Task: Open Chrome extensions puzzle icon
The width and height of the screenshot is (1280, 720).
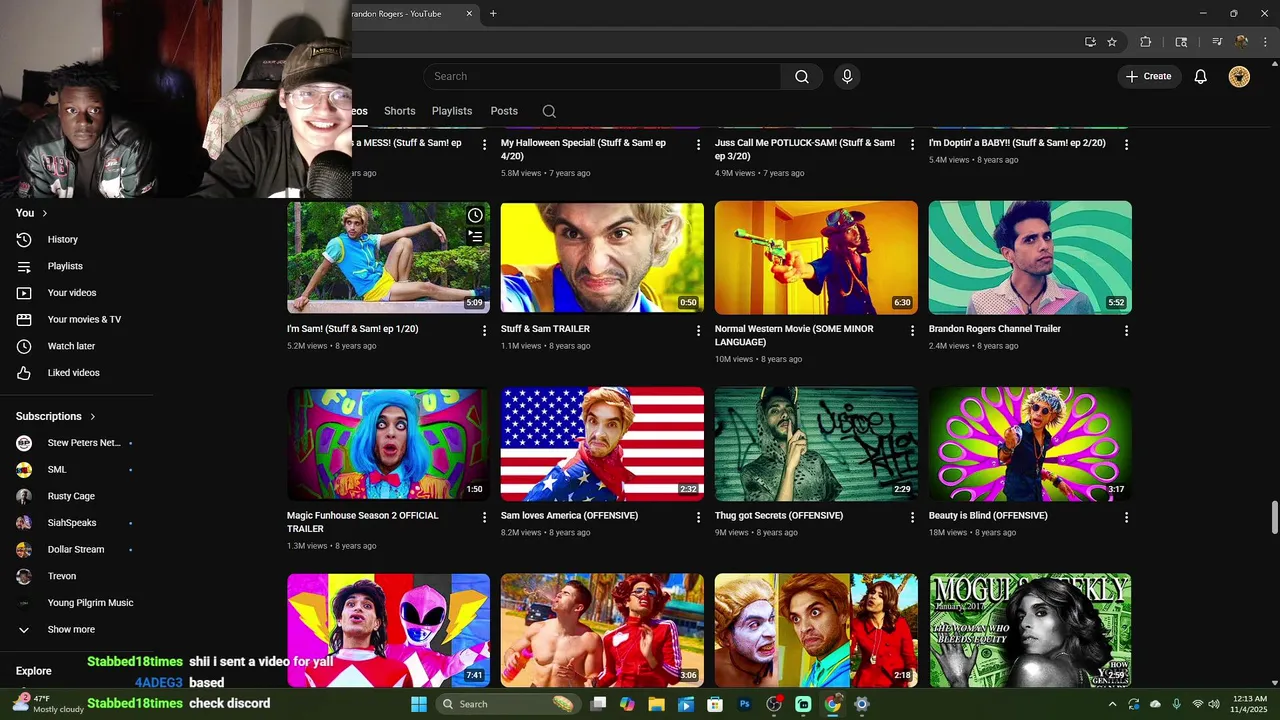Action: 1146,42
